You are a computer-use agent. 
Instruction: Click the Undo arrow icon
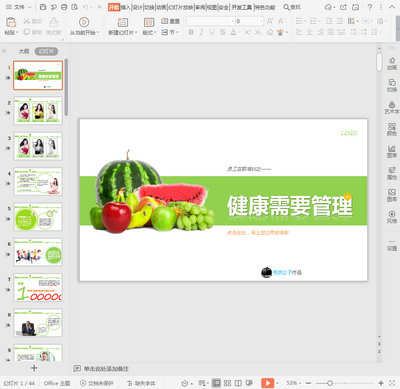pyautogui.click(x=85, y=7)
